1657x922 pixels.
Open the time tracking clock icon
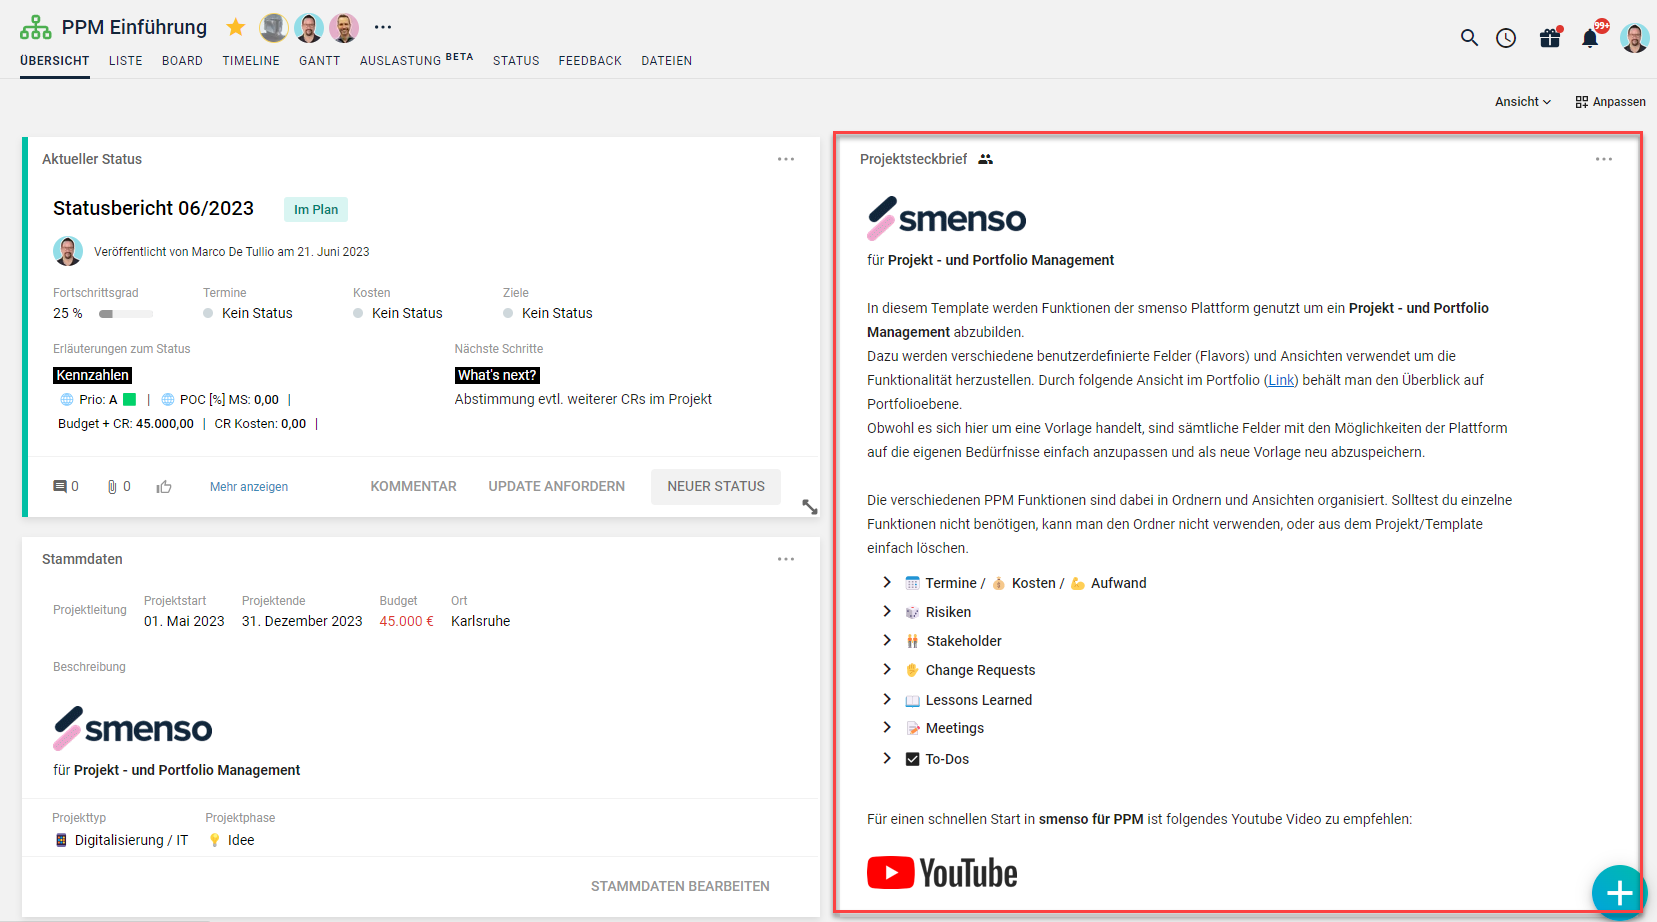coord(1506,38)
